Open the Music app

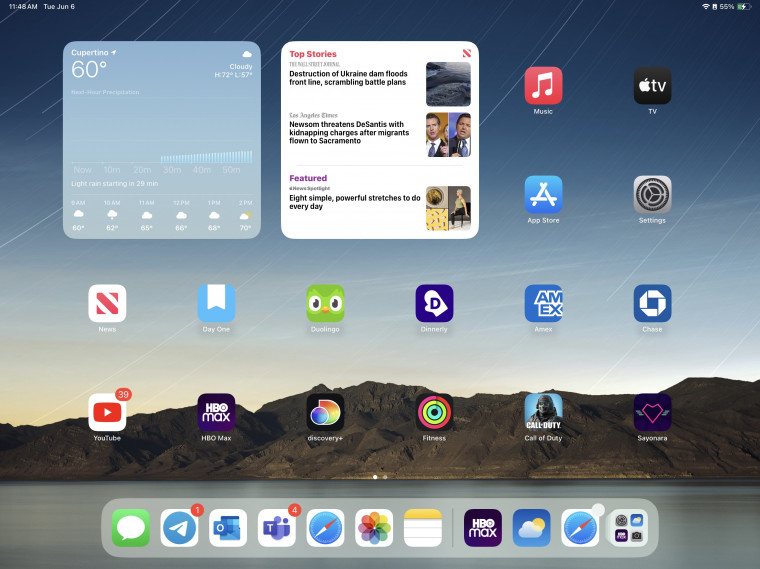543,85
